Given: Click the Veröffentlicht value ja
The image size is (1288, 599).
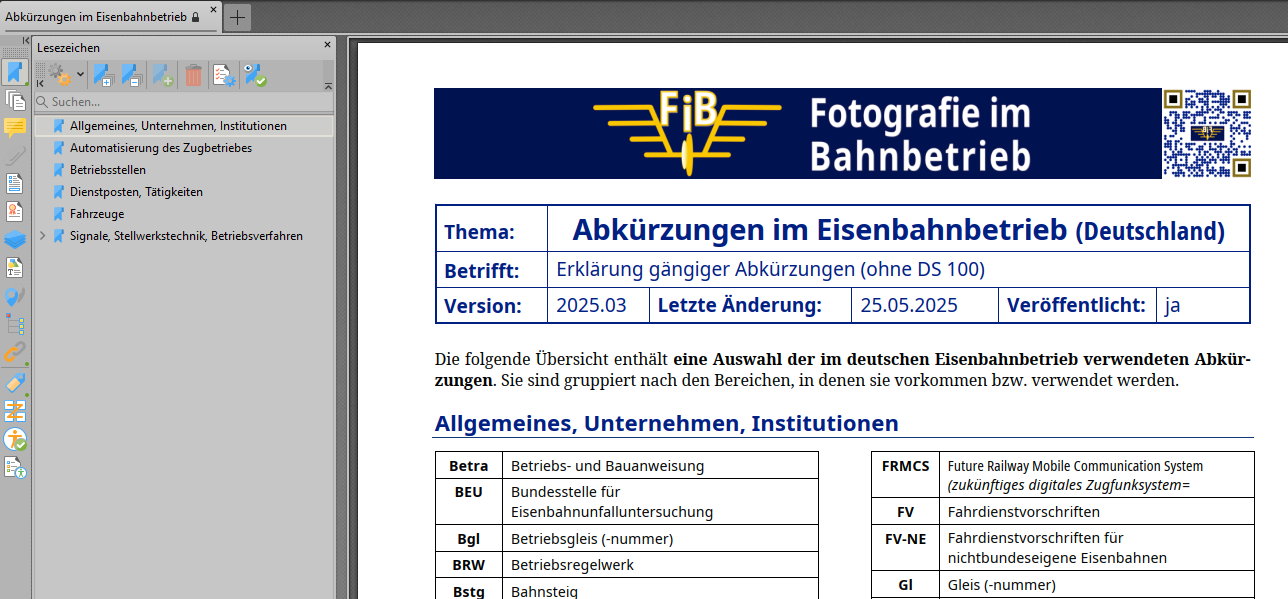Looking at the screenshot, I should tap(1173, 306).
